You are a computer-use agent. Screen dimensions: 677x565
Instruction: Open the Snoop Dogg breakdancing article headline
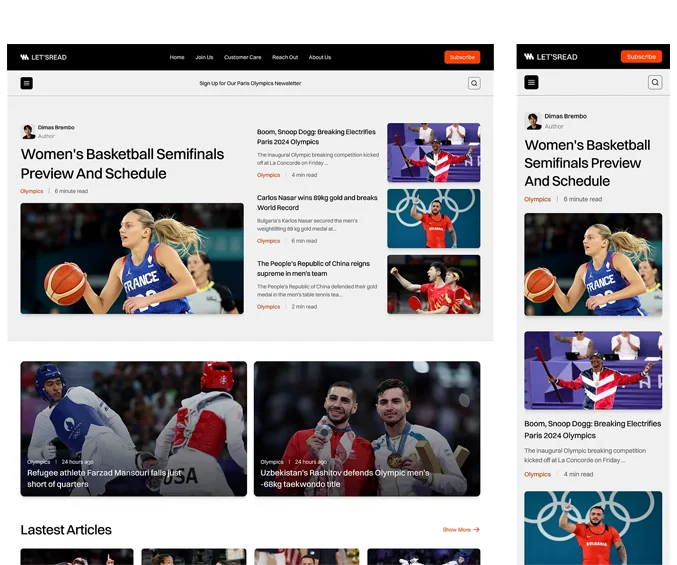pyautogui.click(x=316, y=137)
